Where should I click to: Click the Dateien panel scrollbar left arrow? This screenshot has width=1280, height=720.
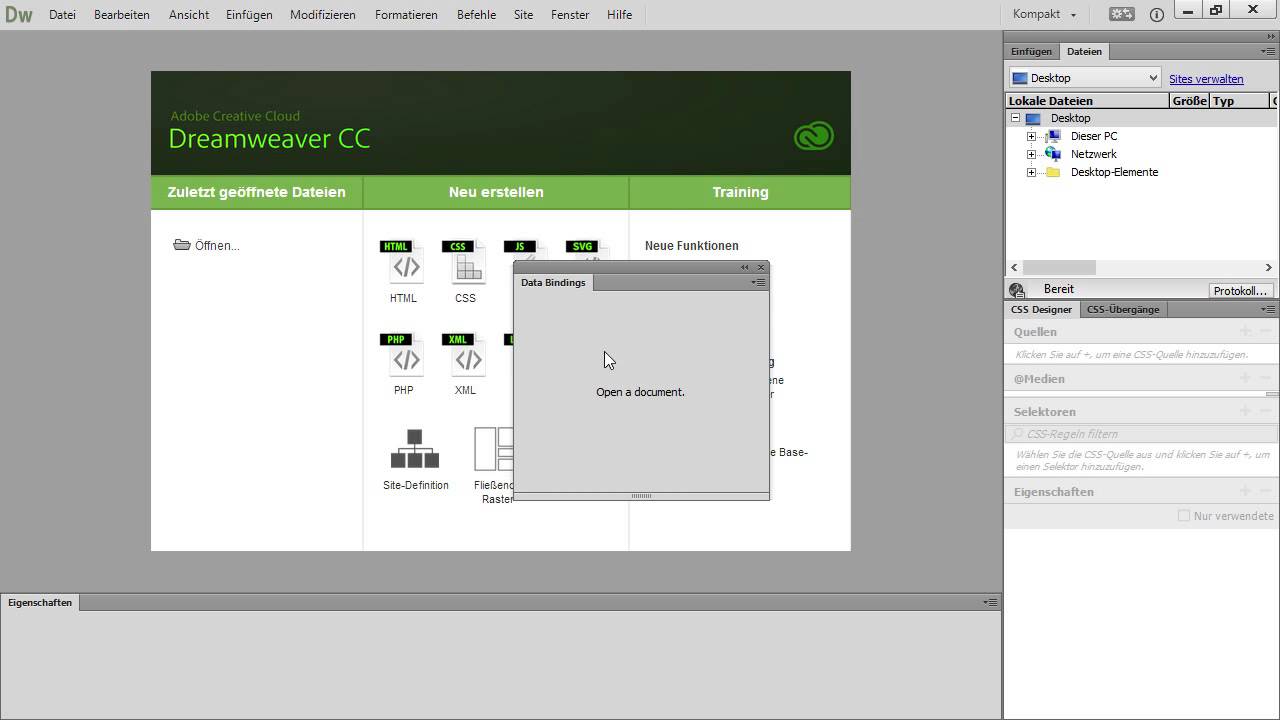1014,268
